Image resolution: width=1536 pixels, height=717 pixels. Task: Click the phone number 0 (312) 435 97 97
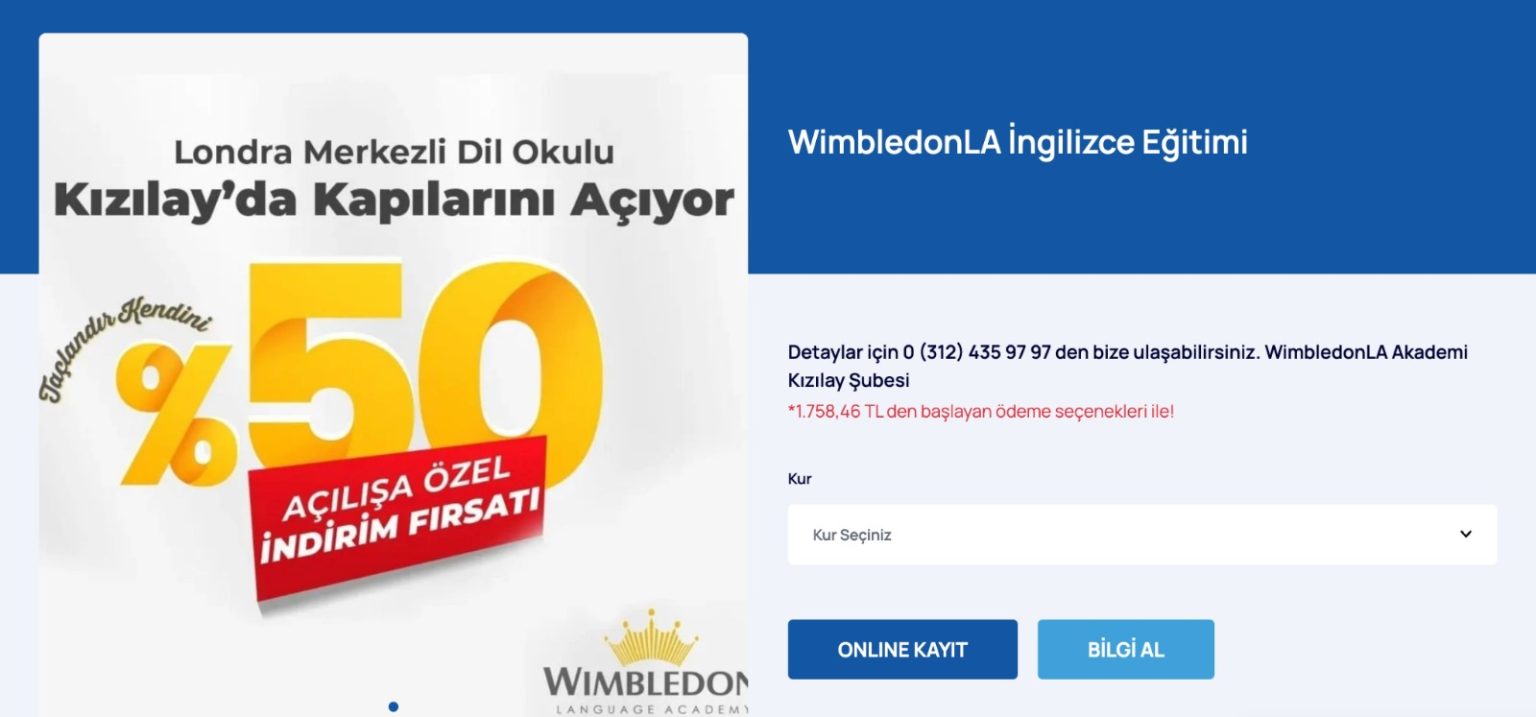(976, 353)
